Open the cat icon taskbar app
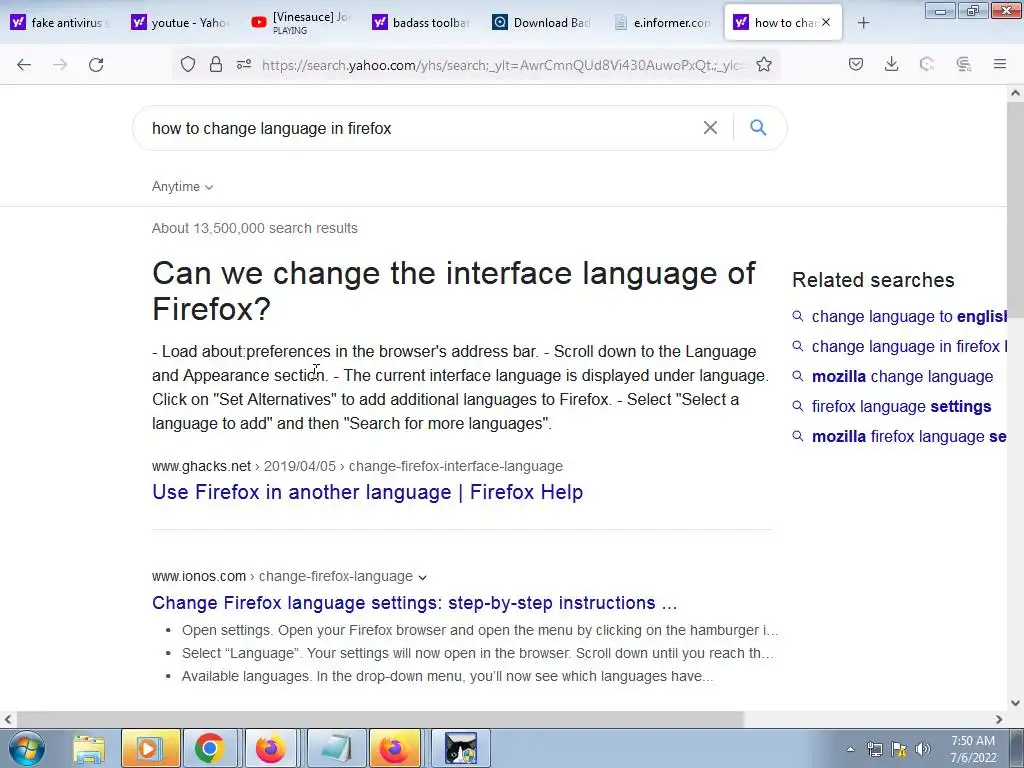The height and width of the screenshot is (768, 1024). [x=461, y=748]
